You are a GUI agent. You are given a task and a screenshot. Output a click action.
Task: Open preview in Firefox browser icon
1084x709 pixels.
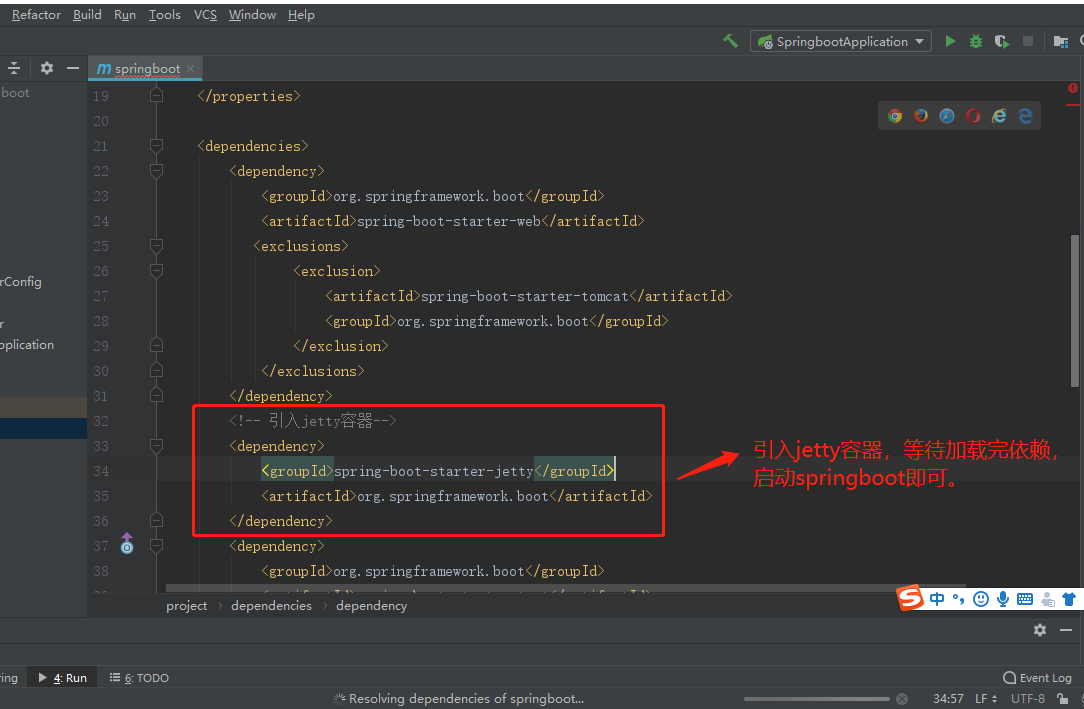click(x=921, y=116)
